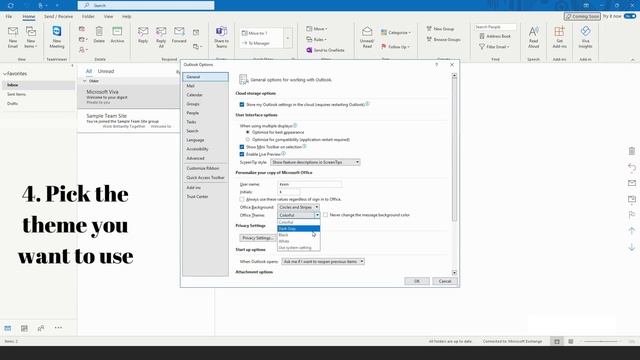The image size is (640, 360).
Task: Open the Filter Email dropdown
Action: 494,47
